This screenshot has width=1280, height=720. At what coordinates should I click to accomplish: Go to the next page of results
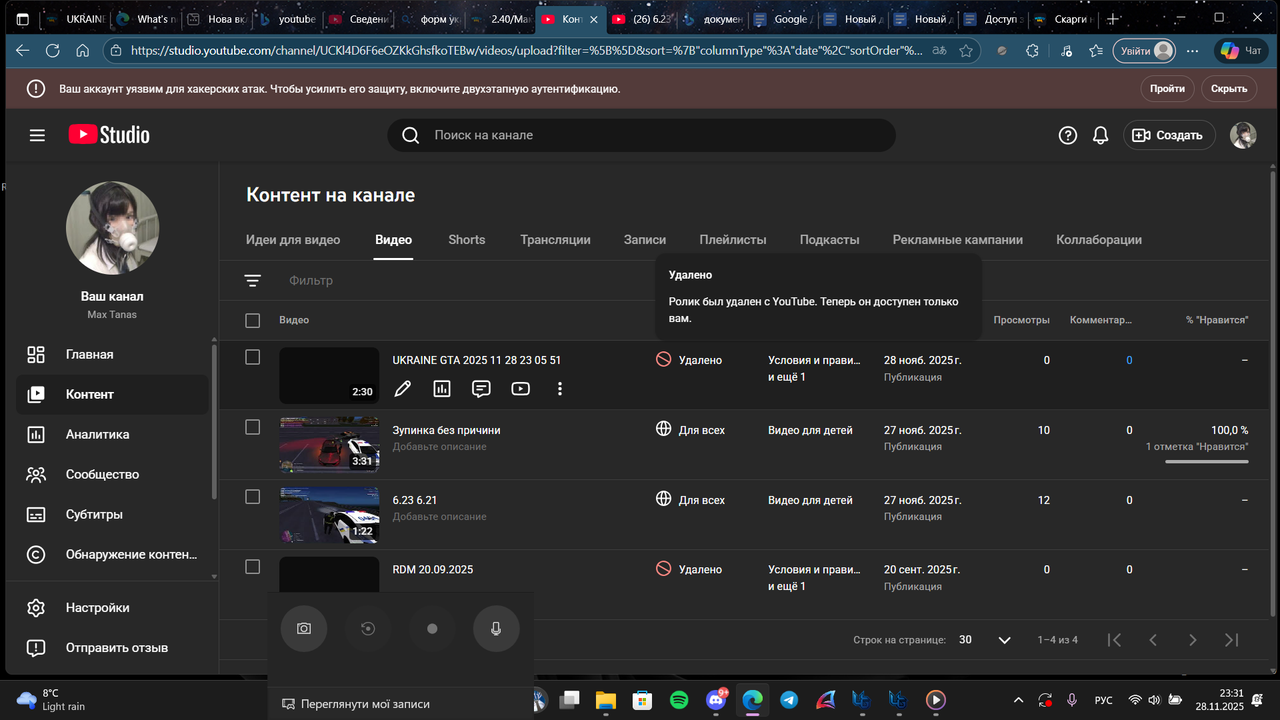click(1192, 640)
